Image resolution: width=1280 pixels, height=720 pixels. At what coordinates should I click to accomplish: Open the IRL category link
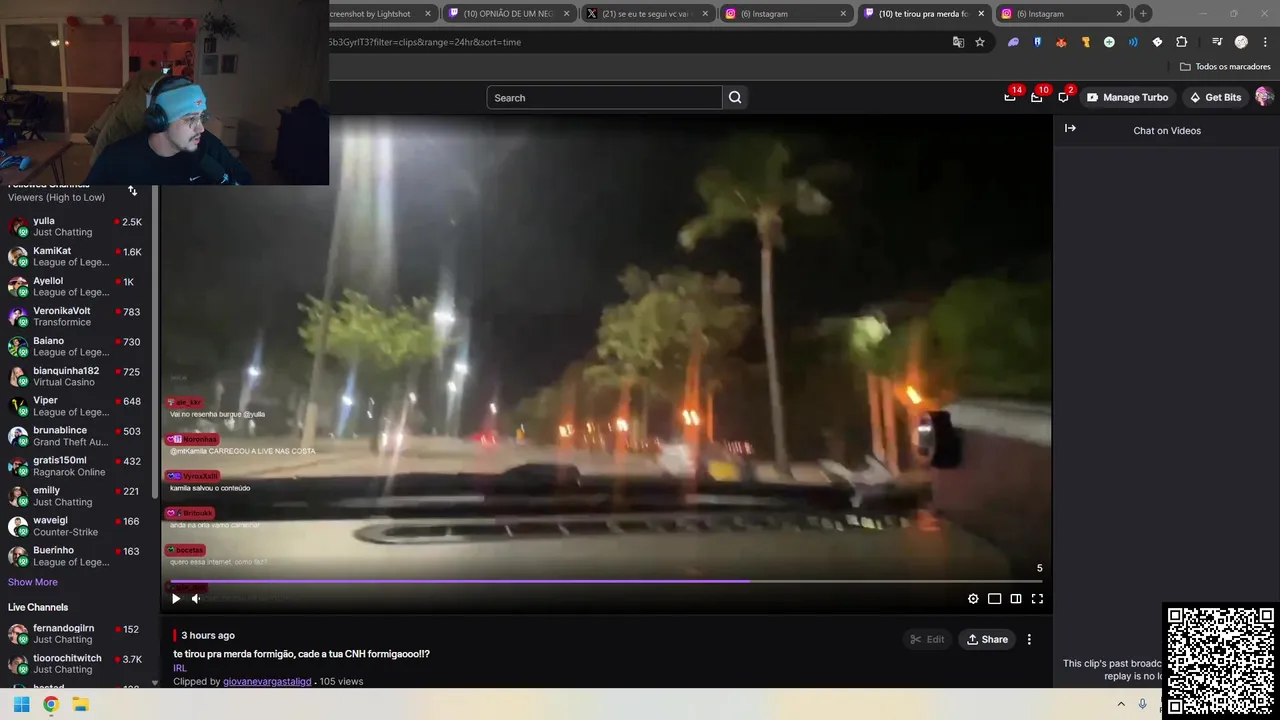tap(180, 668)
